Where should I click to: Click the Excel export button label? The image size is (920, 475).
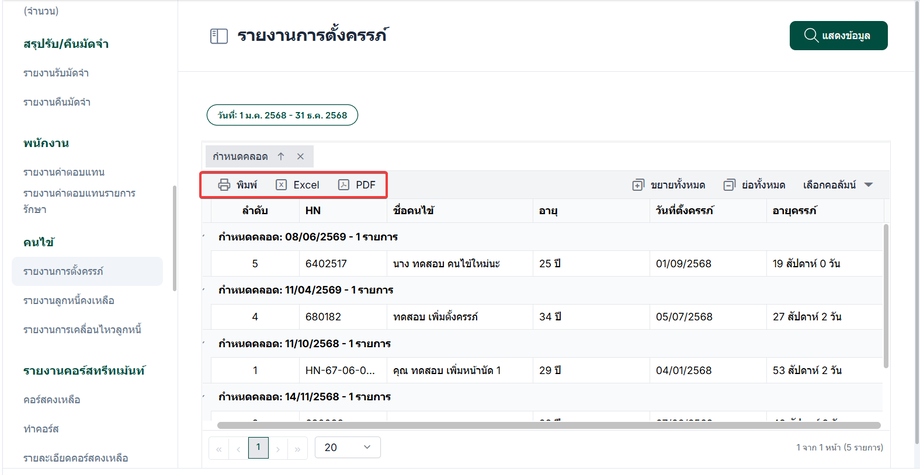[306, 185]
